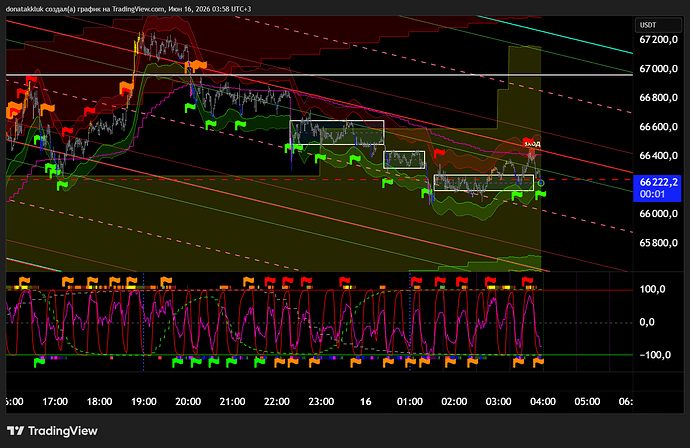Select the small white rectangle between 16 and 01:00

(404, 160)
